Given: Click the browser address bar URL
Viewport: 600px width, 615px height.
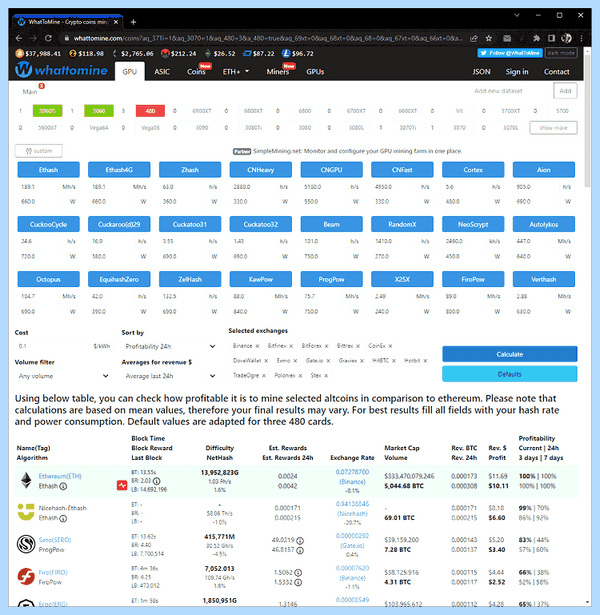Looking at the screenshot, I should point(268,38).
